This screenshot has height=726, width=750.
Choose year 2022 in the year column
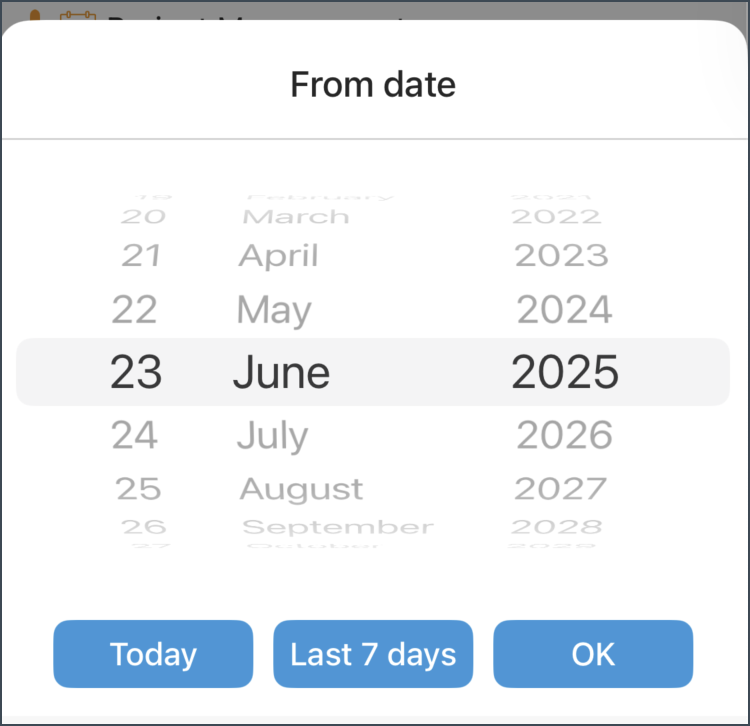pyautogui.click(x=556, y=217)
